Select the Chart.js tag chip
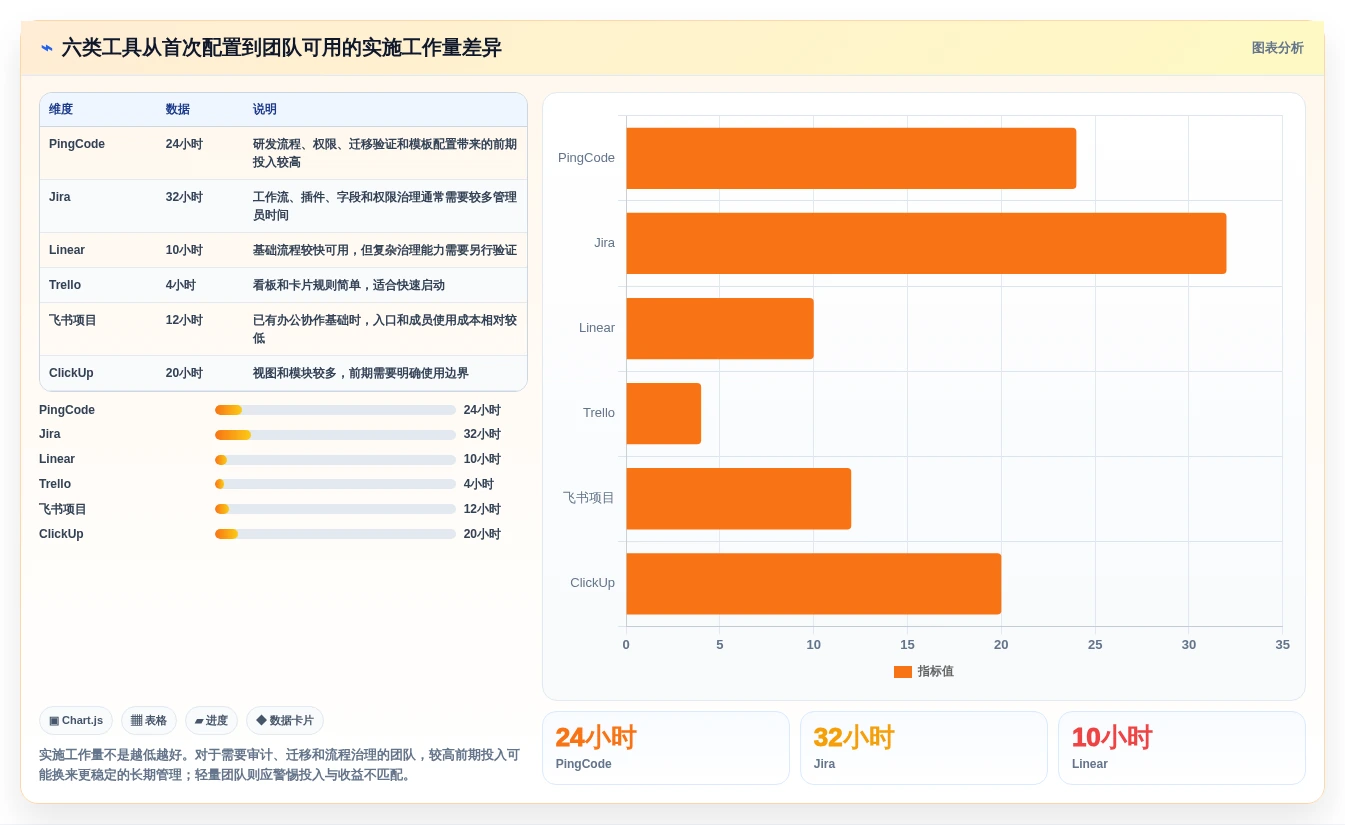1345x825 pixels. (76, 720)
